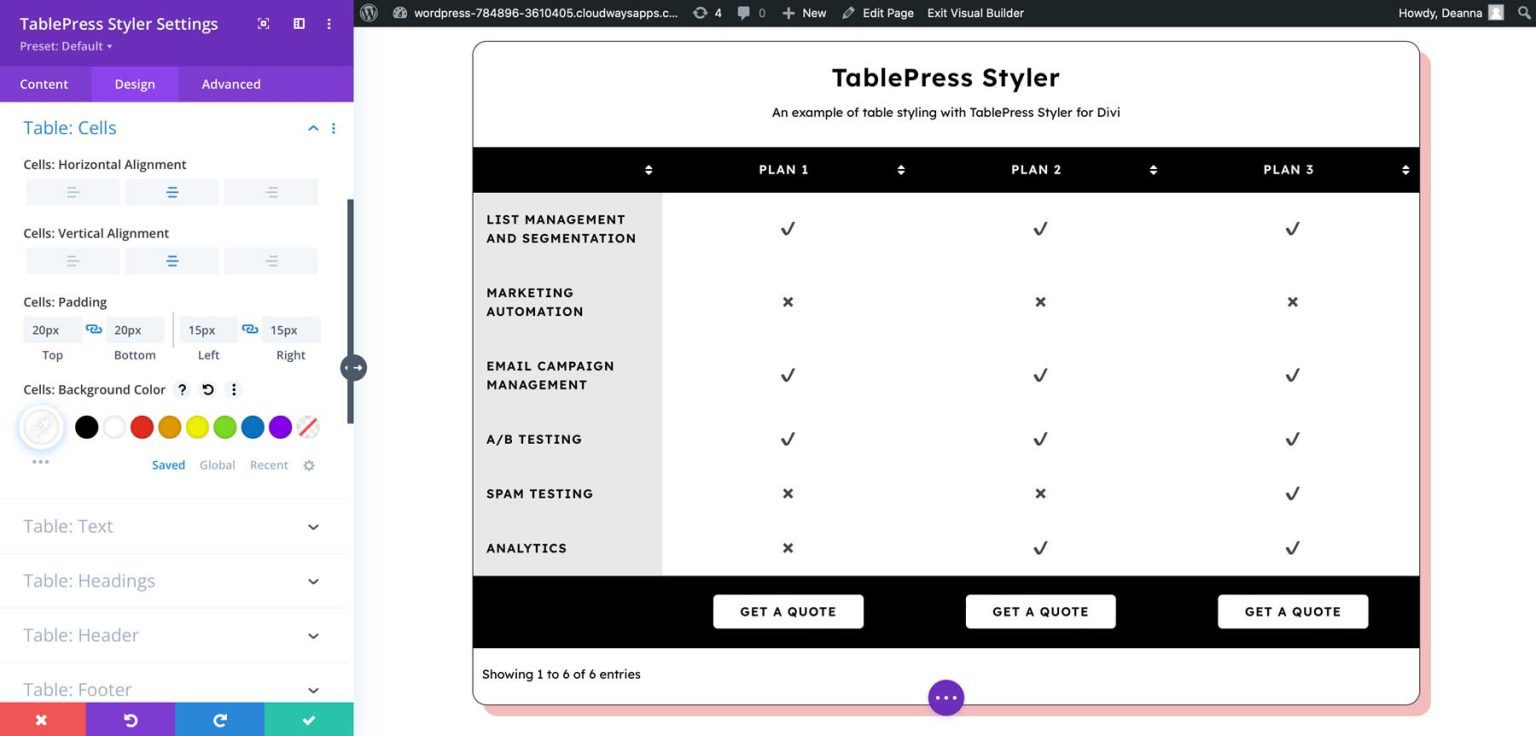The height and width of the screenshot is (736, 1536).
Task: Open the Content tab
Action: coord(44,84)
